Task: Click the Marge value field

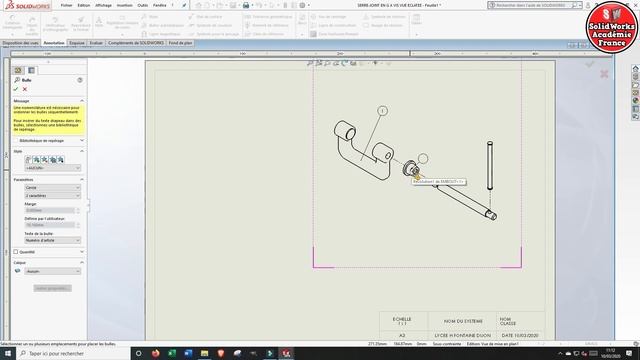Action: [x=50, y=211]
